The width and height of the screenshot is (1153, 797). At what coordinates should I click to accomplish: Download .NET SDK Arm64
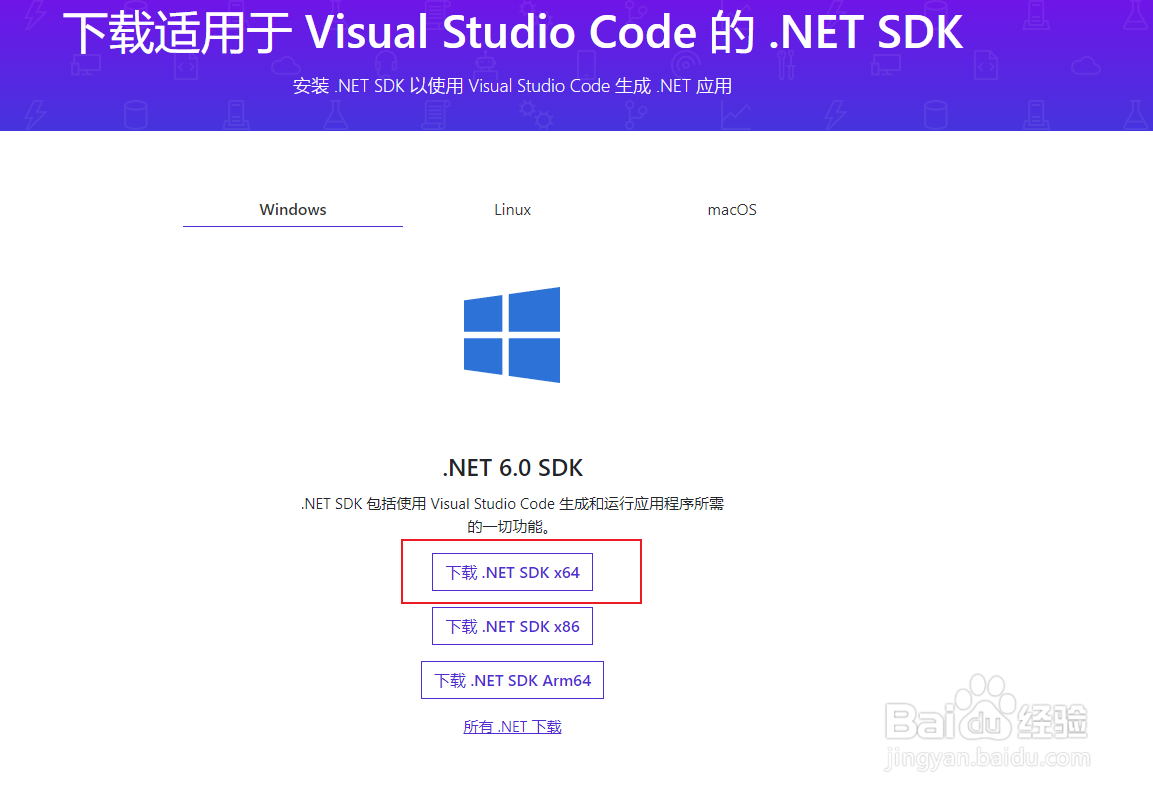(513, 680)
